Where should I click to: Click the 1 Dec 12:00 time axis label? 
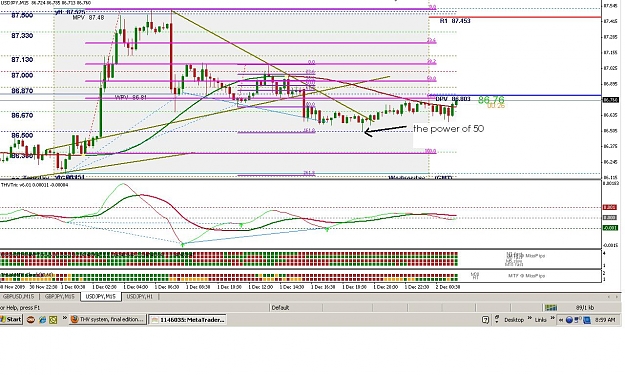point(260,287)
